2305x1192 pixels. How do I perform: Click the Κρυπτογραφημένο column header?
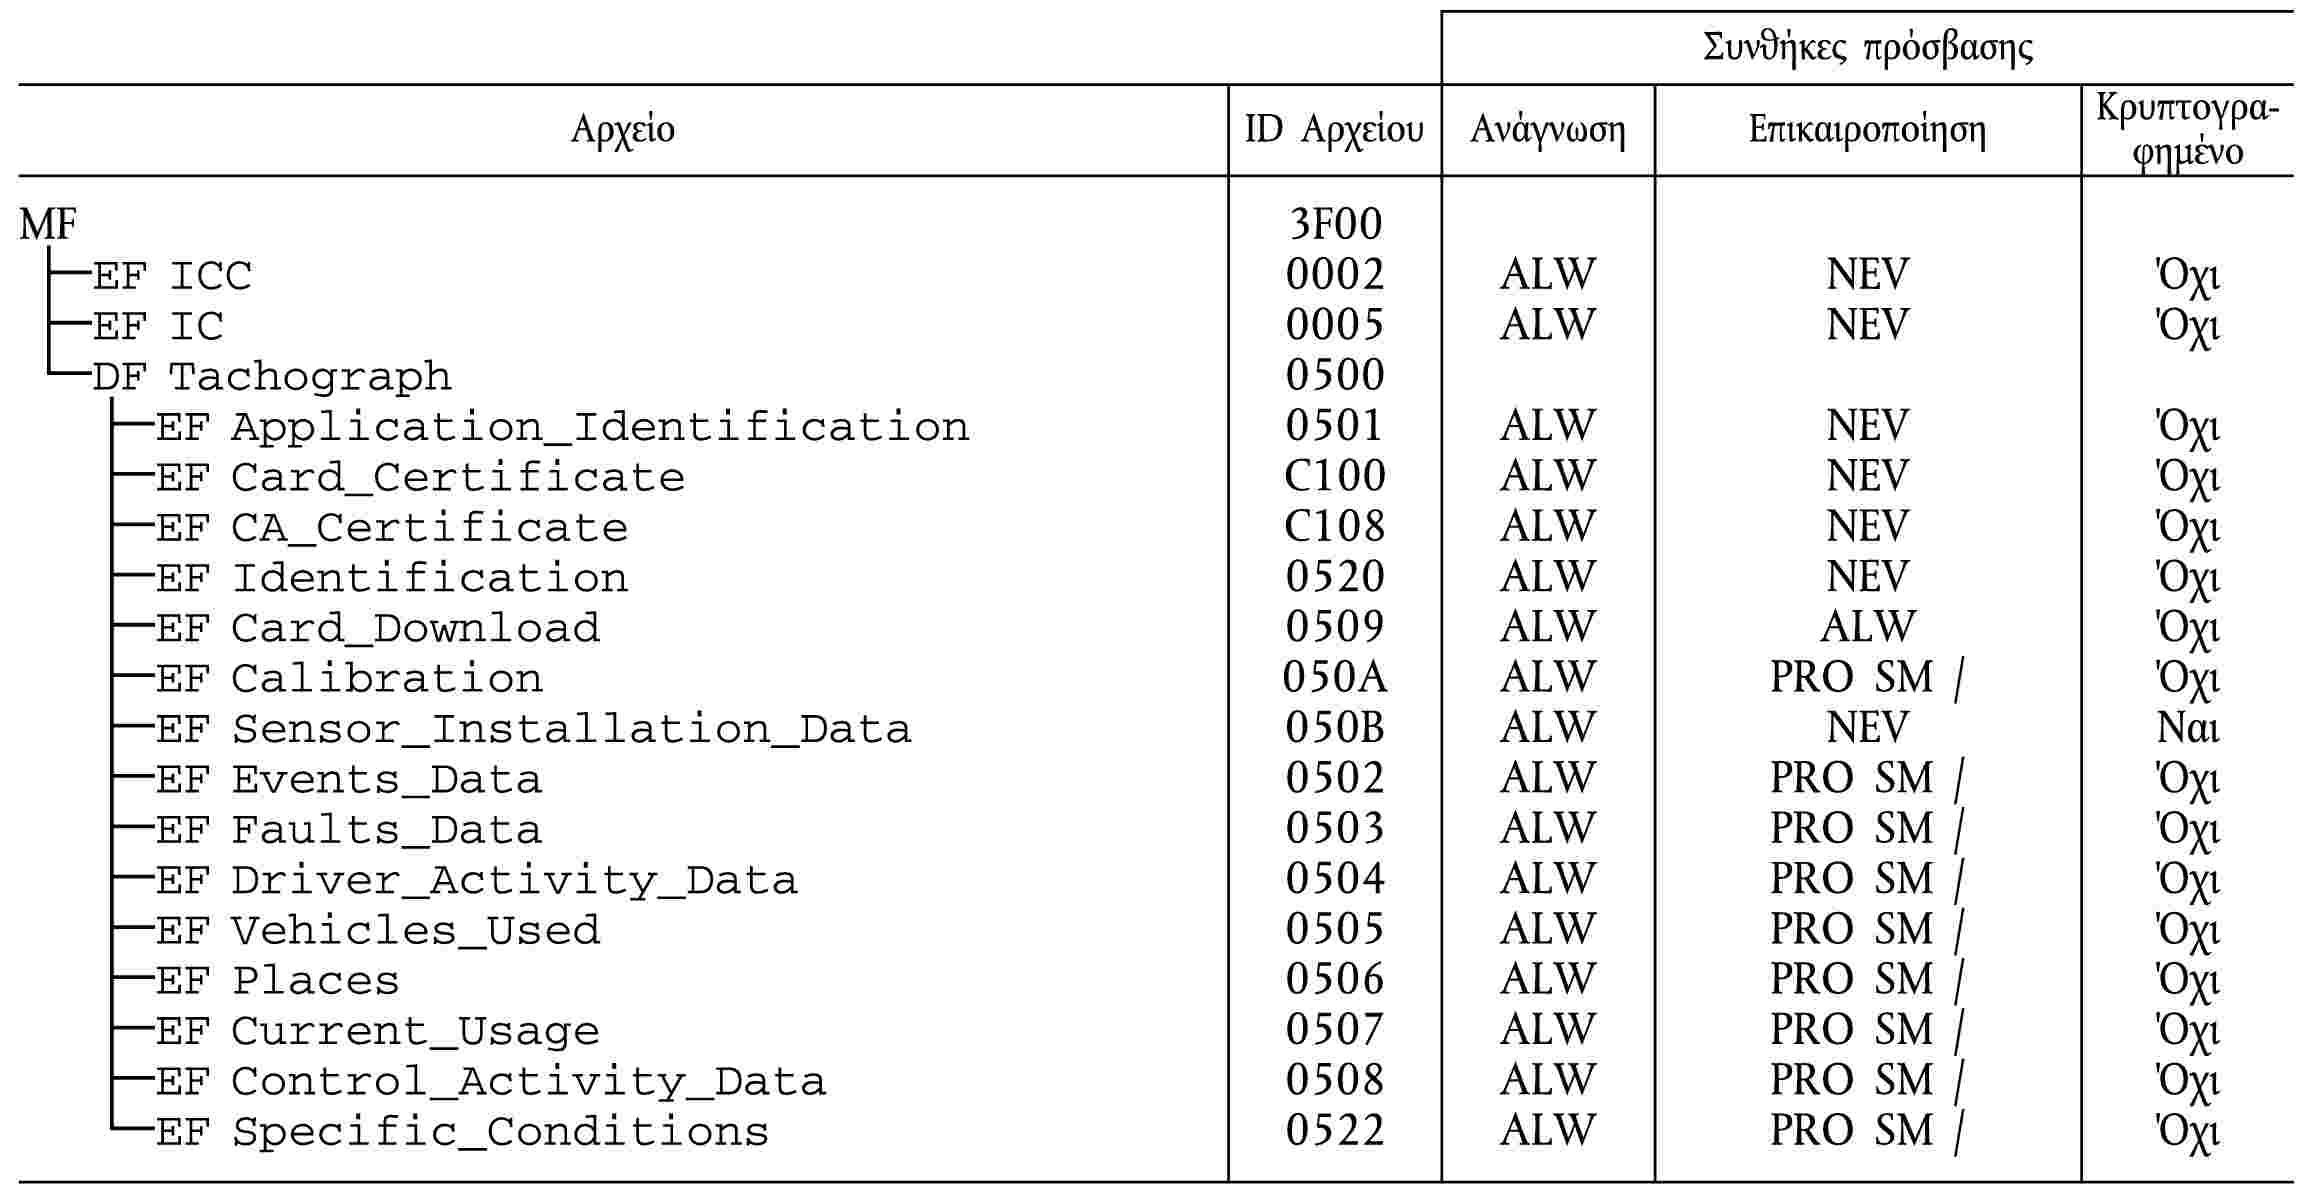coord(2187,130)
